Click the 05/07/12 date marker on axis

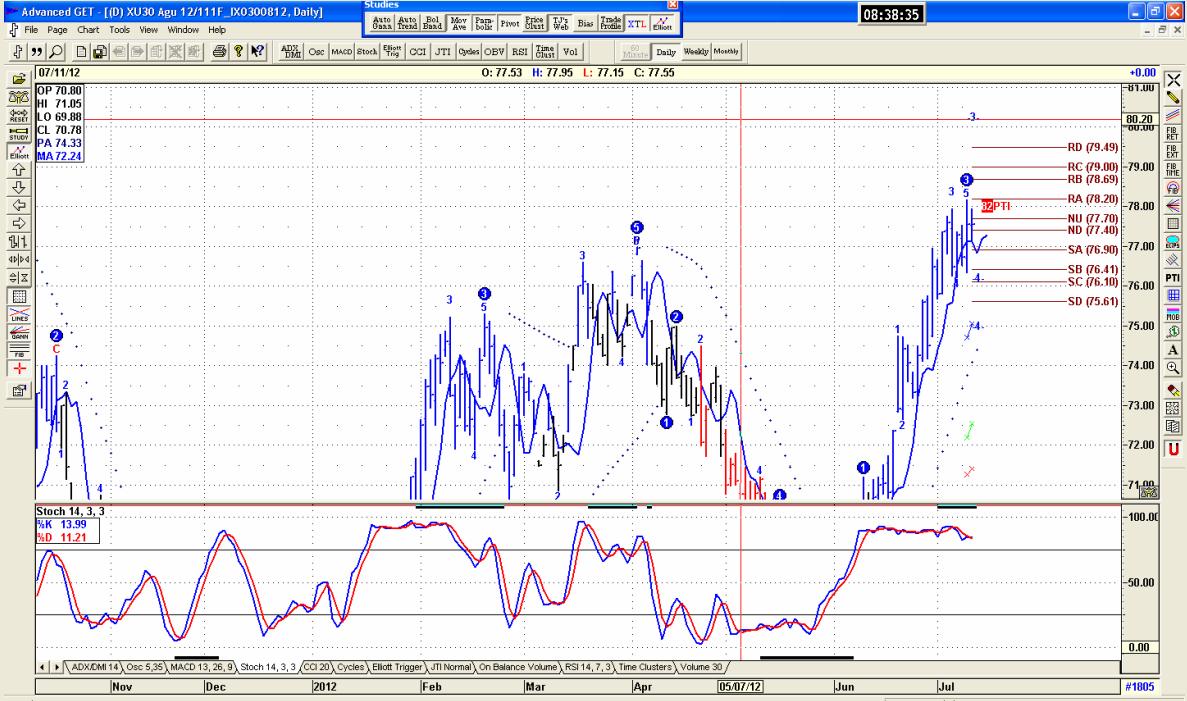pos(740,687)
